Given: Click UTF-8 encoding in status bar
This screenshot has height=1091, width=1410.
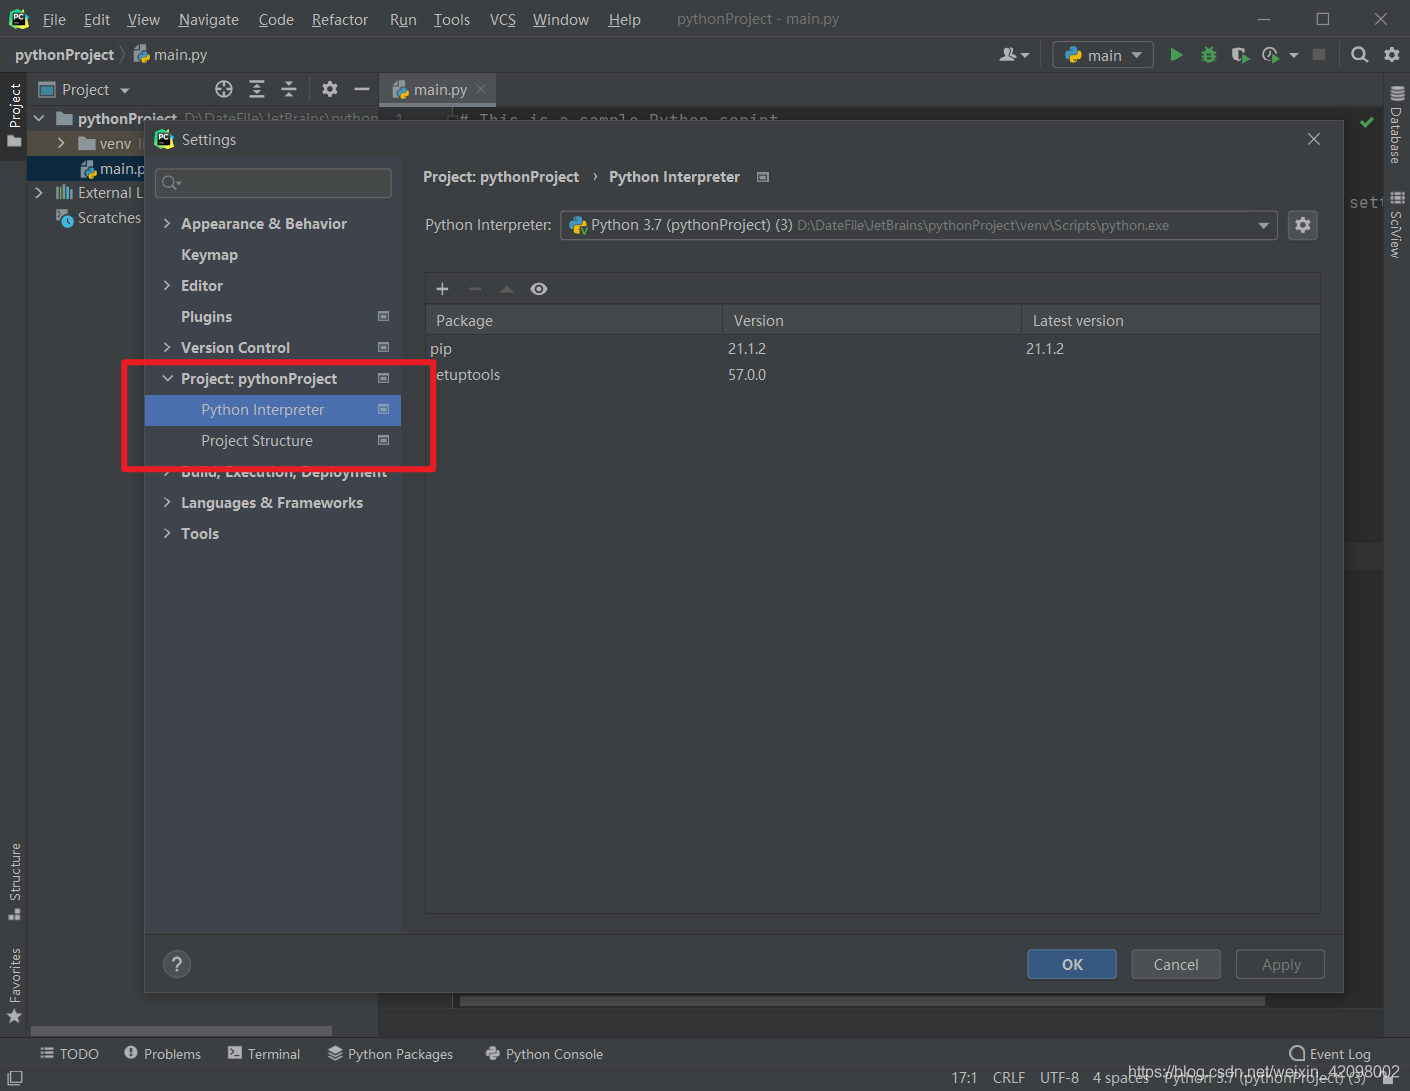Looking at the screenshot, I should pyautogui.click(x=1059, y=1078).
